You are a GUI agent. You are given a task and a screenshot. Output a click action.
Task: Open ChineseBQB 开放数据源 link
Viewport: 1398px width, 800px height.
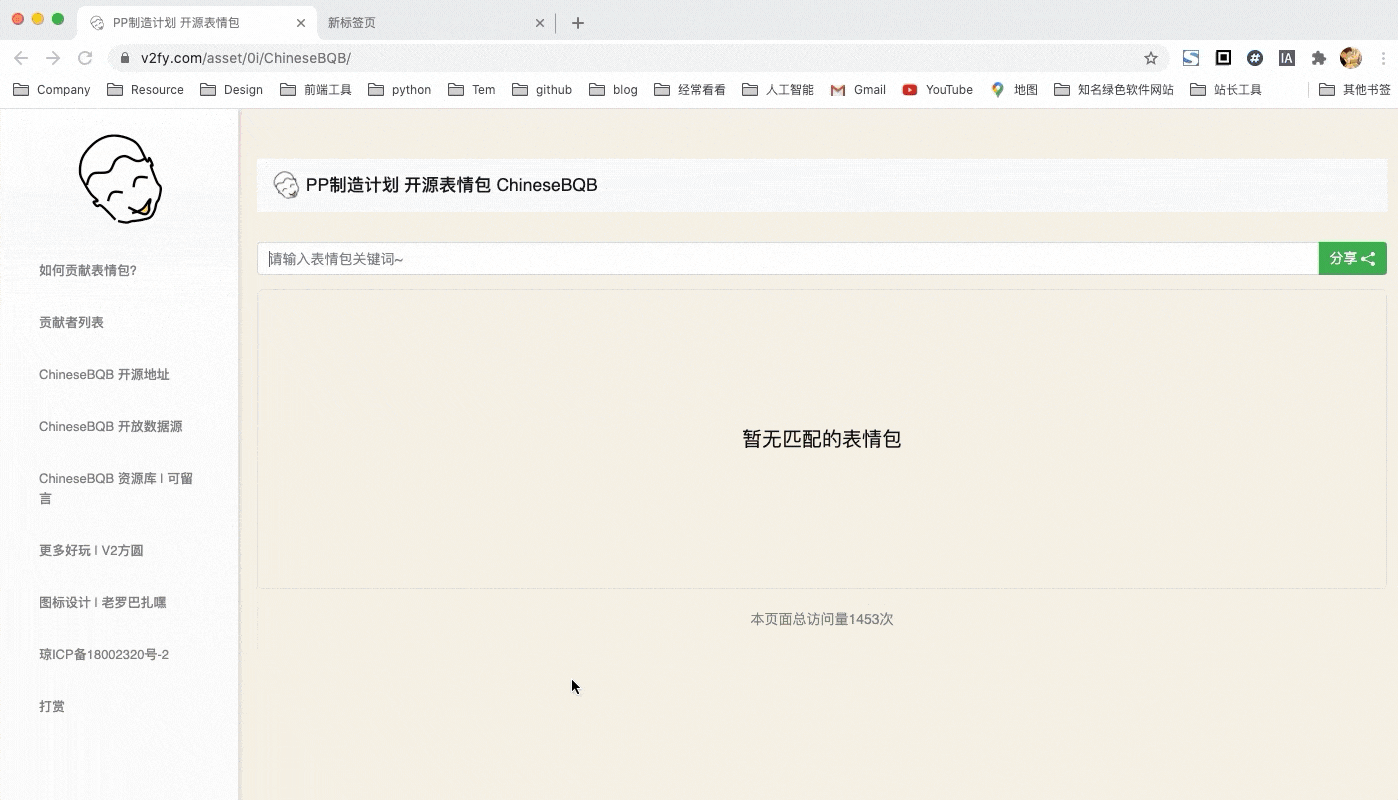(110, 426)
